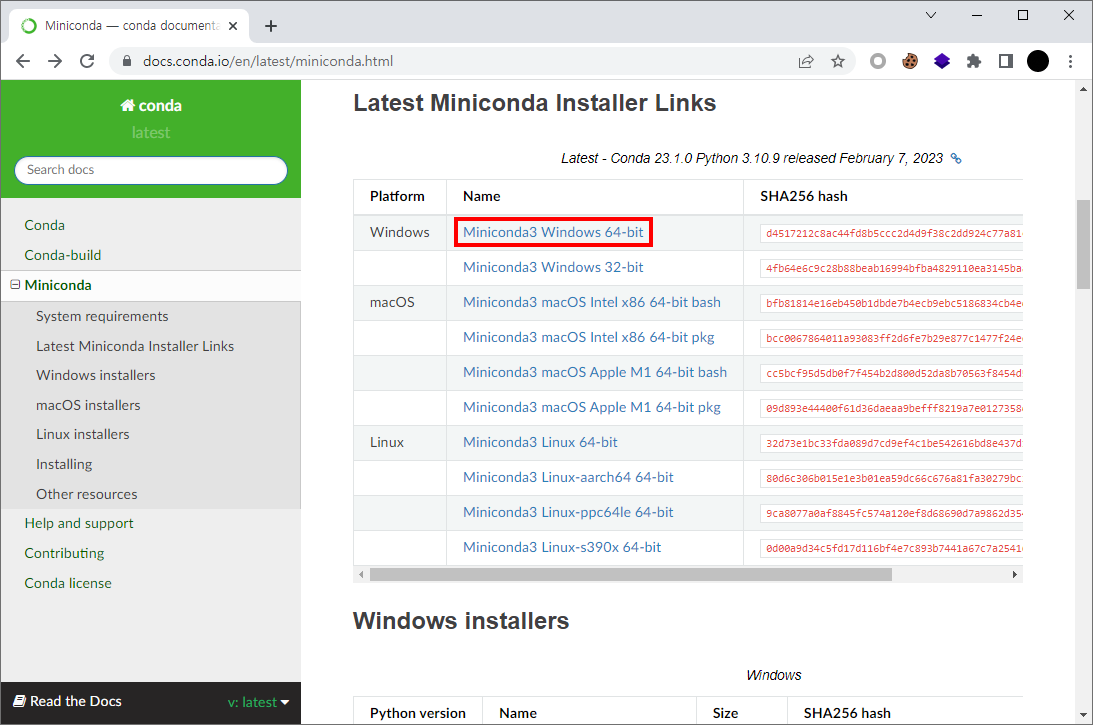Viewport: 1093px width, 725px height.
Task: Open Help and support page
Action: pyautogui.click(x=79, y=524)
